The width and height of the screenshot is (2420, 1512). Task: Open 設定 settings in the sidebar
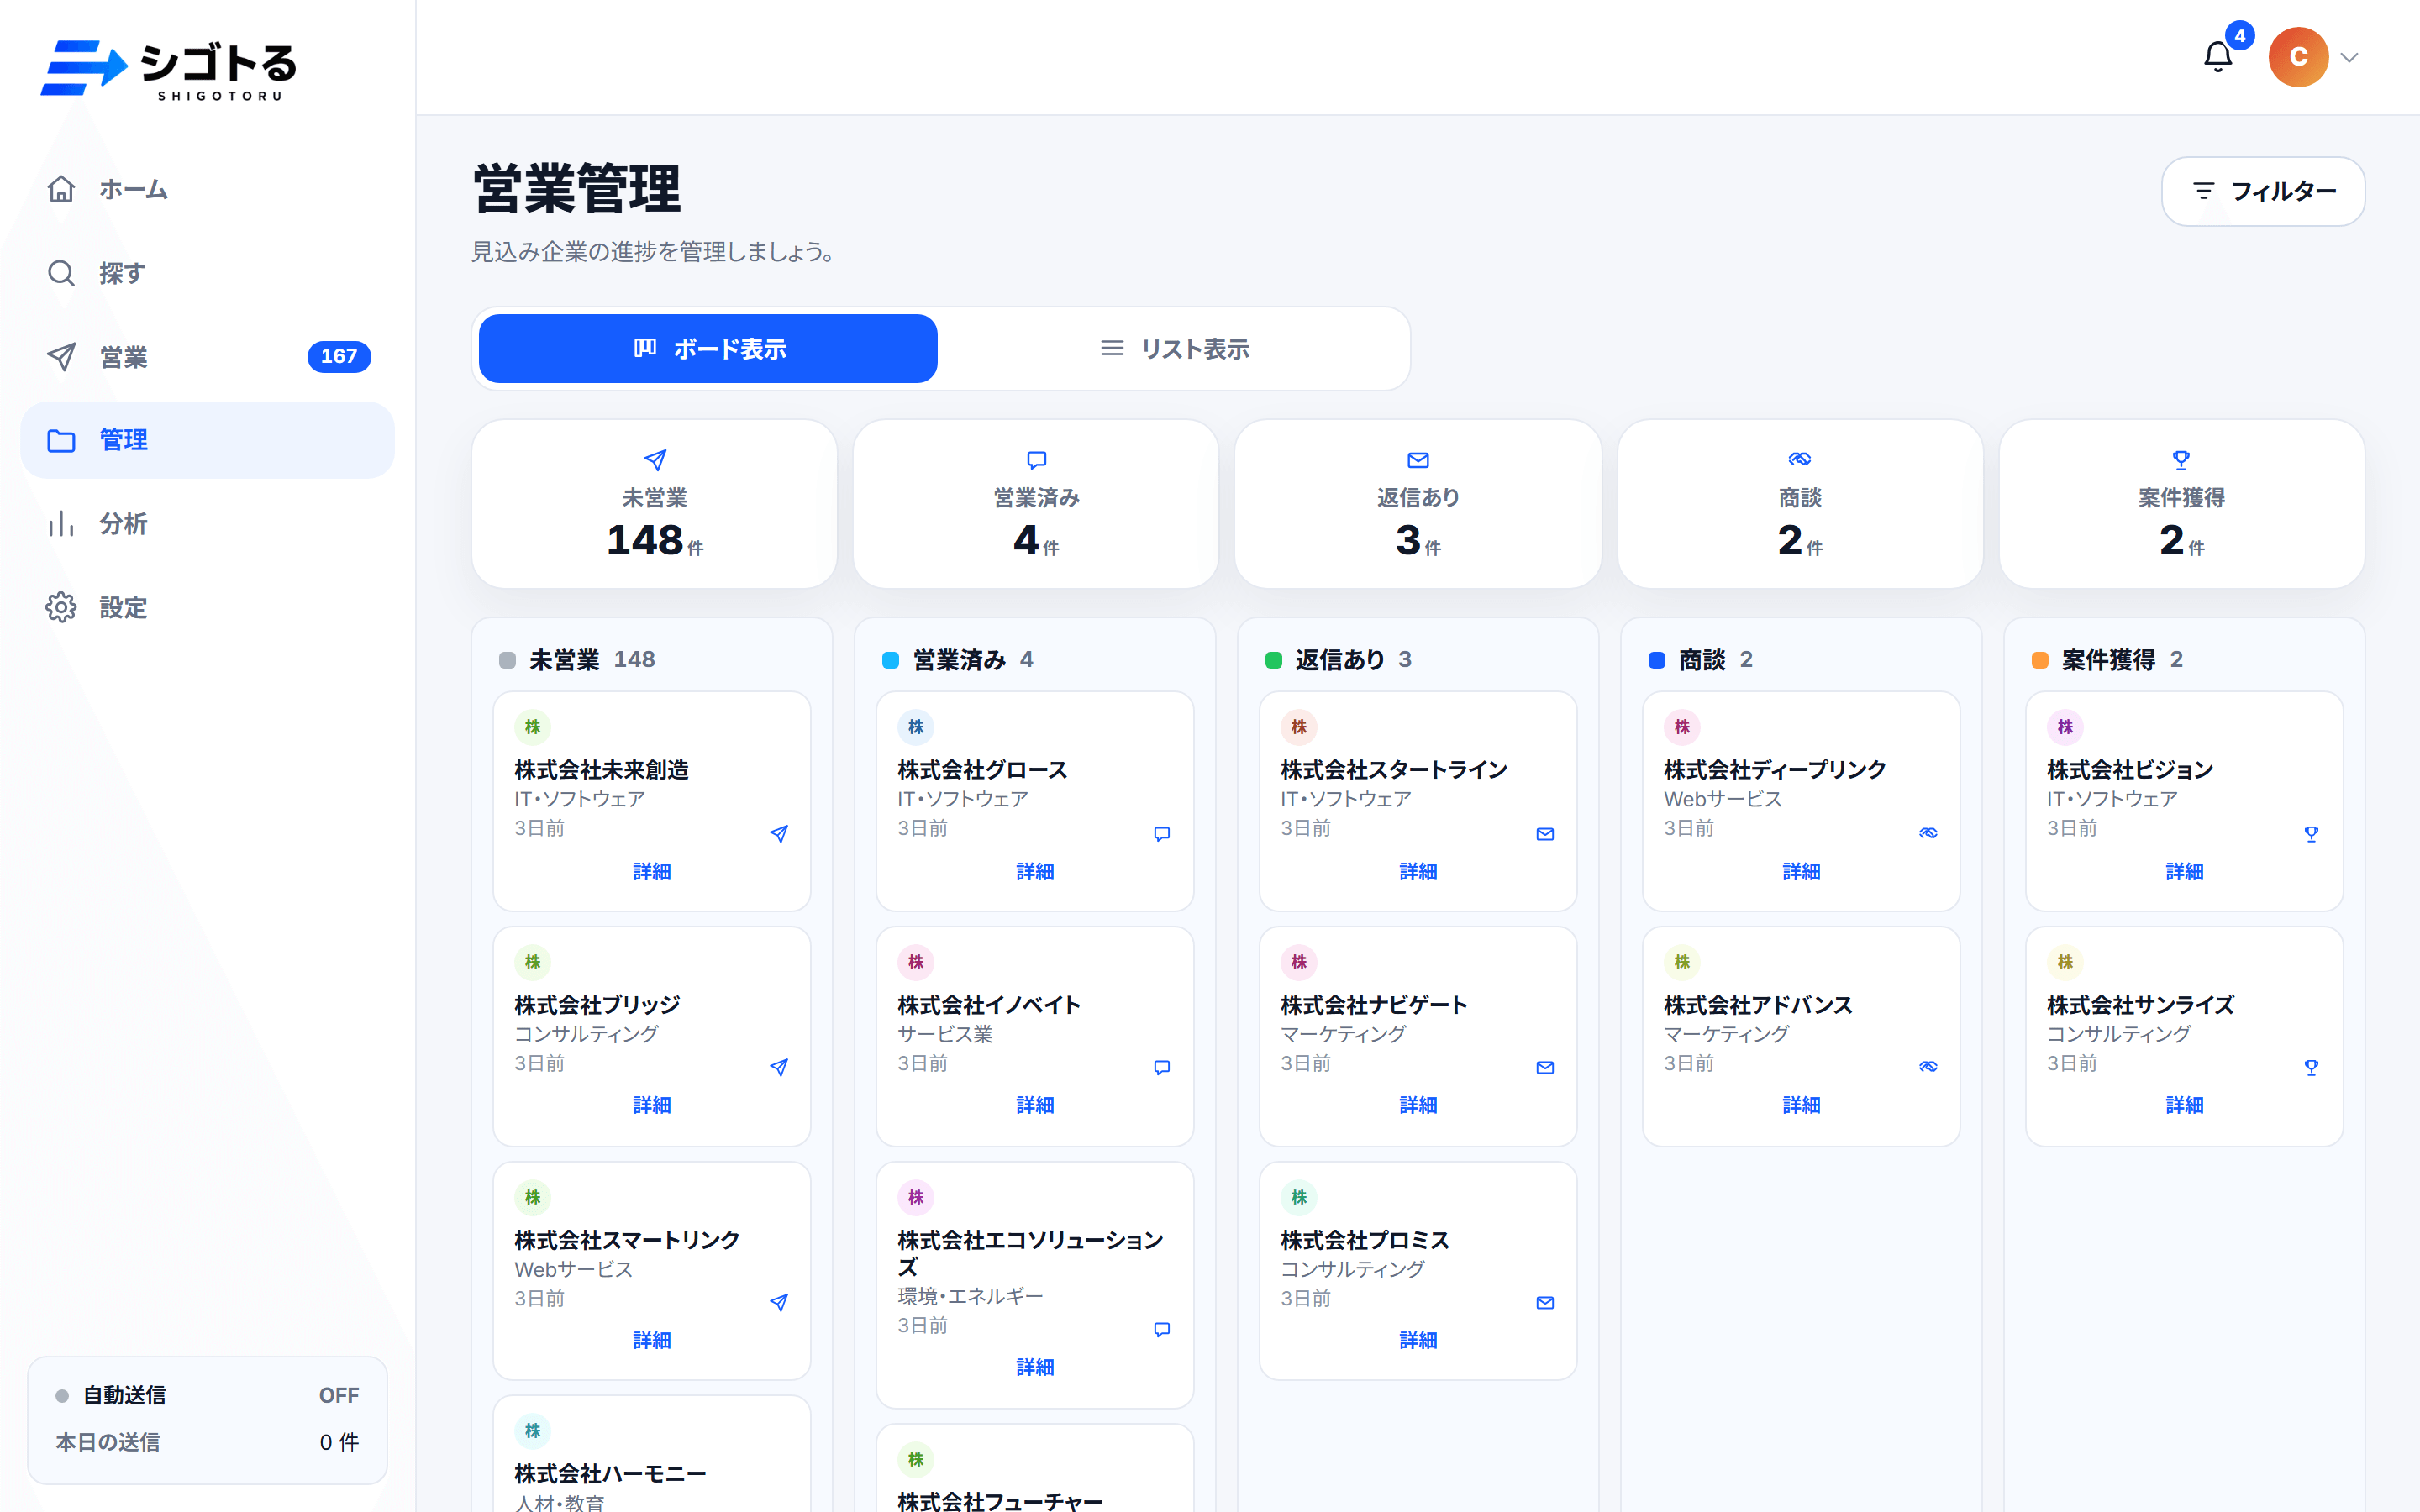point(207,608)
